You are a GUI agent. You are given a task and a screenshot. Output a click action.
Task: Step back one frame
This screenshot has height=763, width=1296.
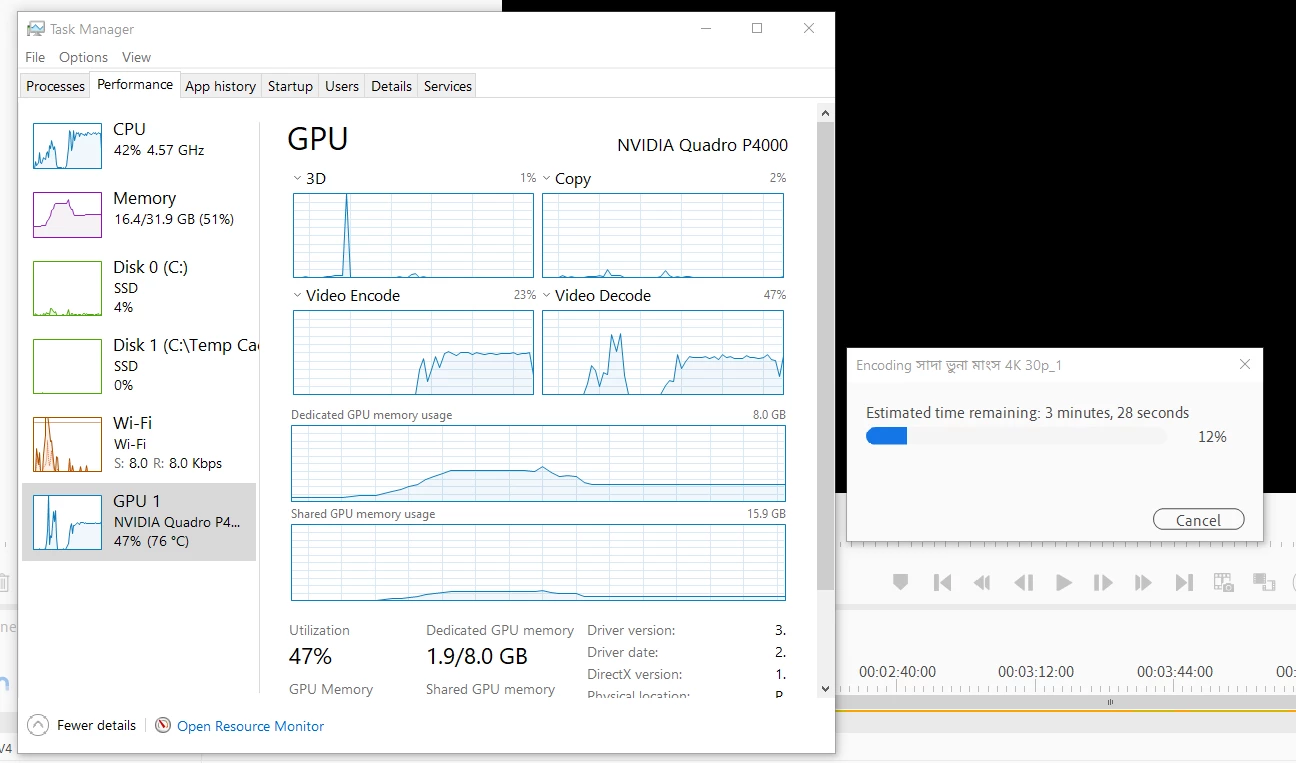pyautogui.click(x=1023, y=582)
